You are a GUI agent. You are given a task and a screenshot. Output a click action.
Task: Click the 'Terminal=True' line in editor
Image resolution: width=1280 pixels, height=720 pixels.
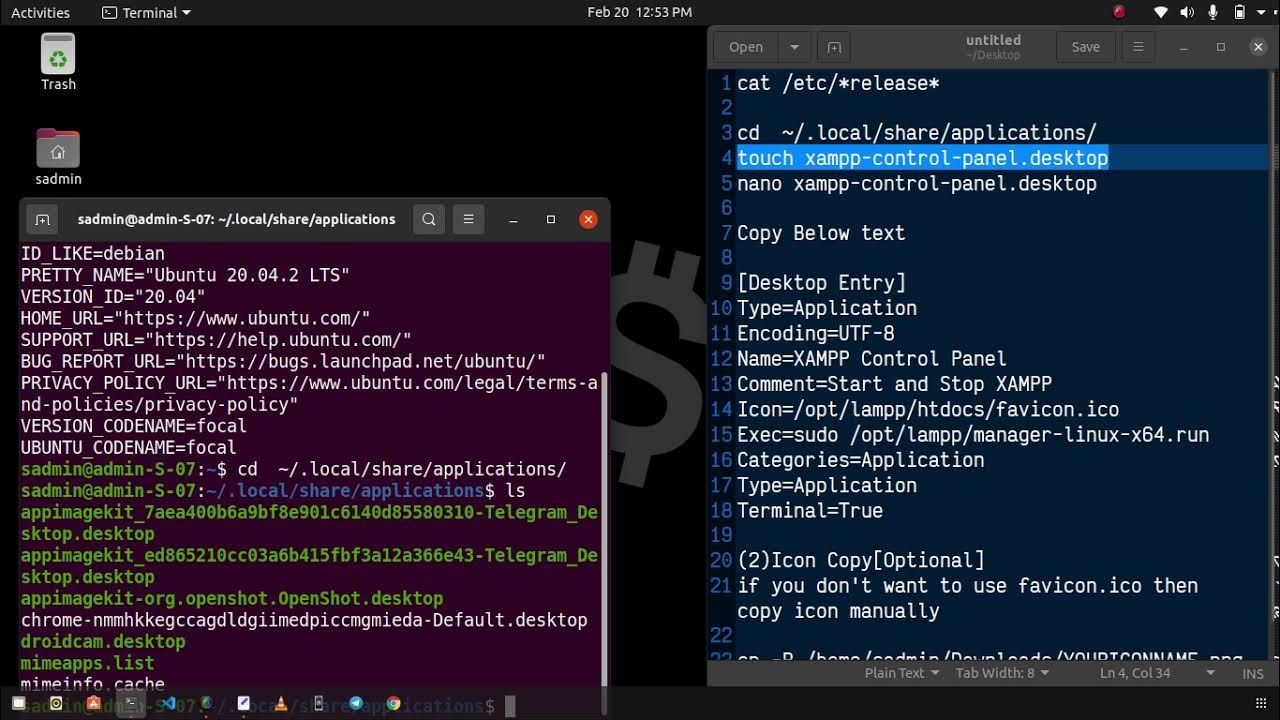pyautogui.click(x=810, y=510)
